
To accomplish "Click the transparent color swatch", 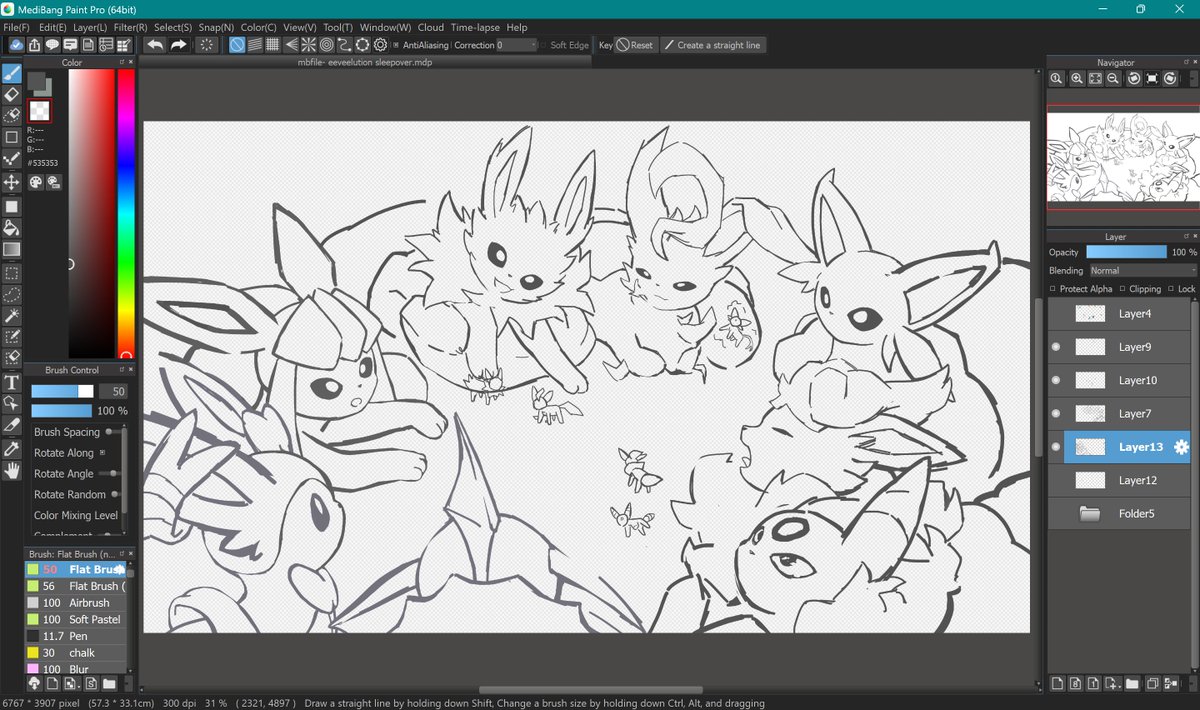I will [x=39, y=111].
